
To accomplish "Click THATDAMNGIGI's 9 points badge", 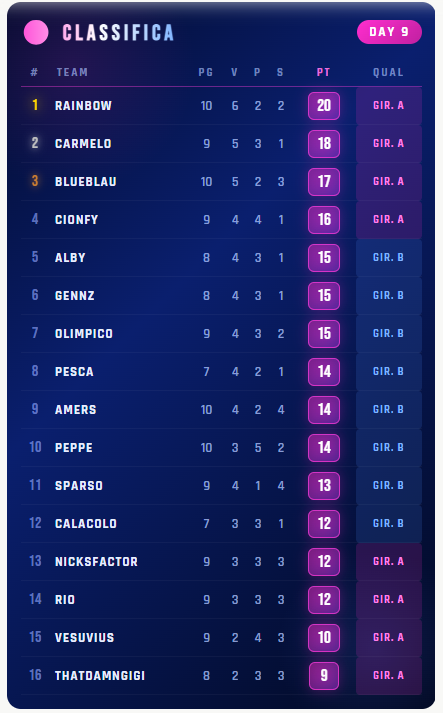I will [324, 676].
